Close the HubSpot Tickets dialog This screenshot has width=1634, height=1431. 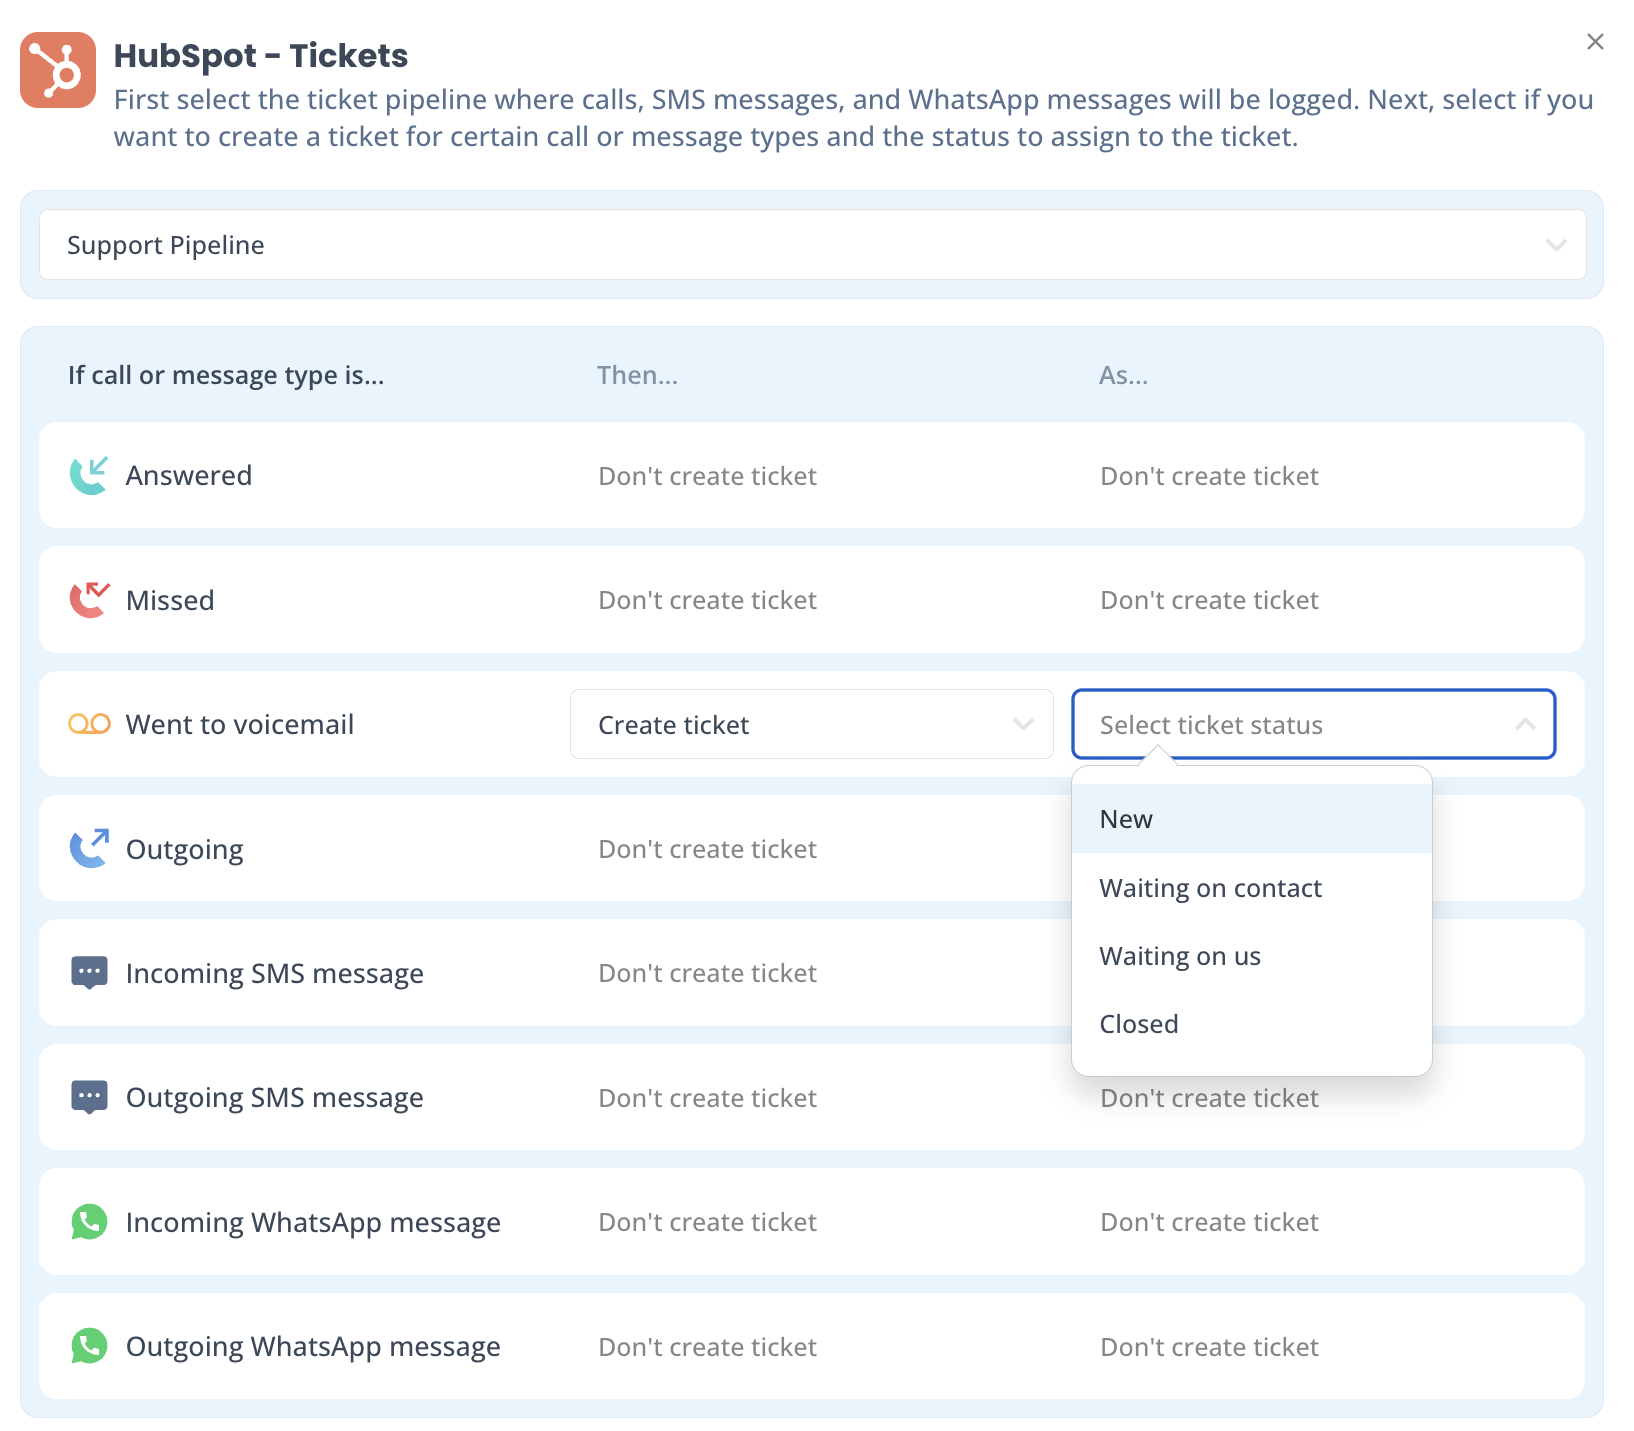tap(1595, 41)
